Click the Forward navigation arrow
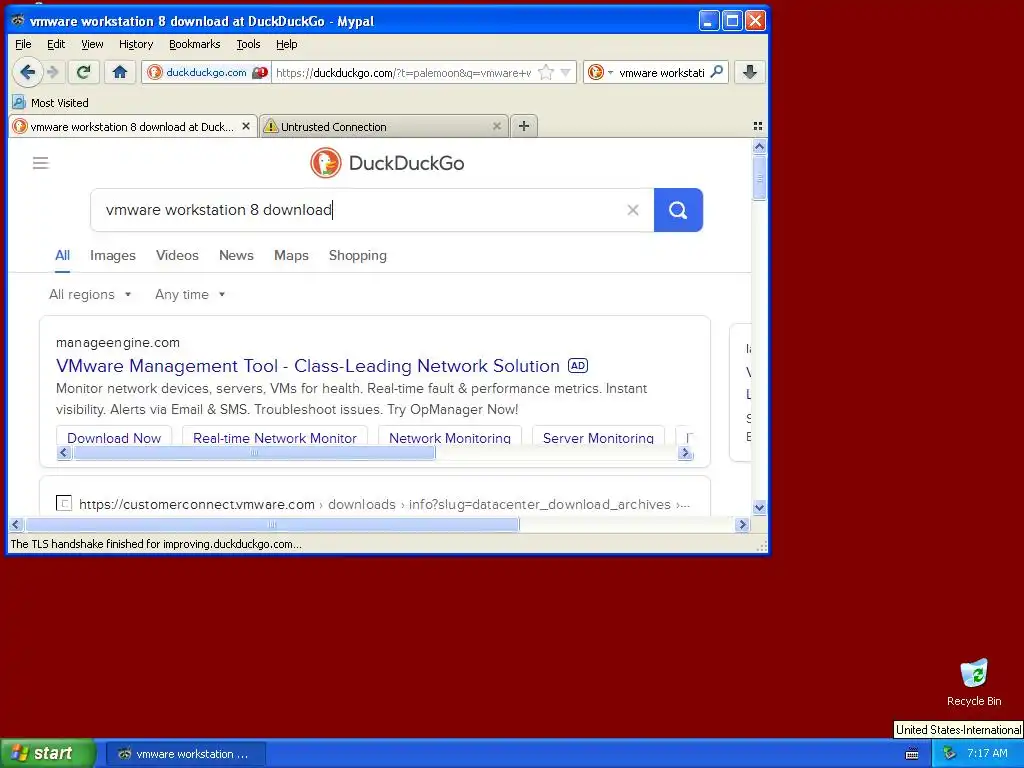The width and height of the screenshot is (1024, 768). click(x=53, y=72)
